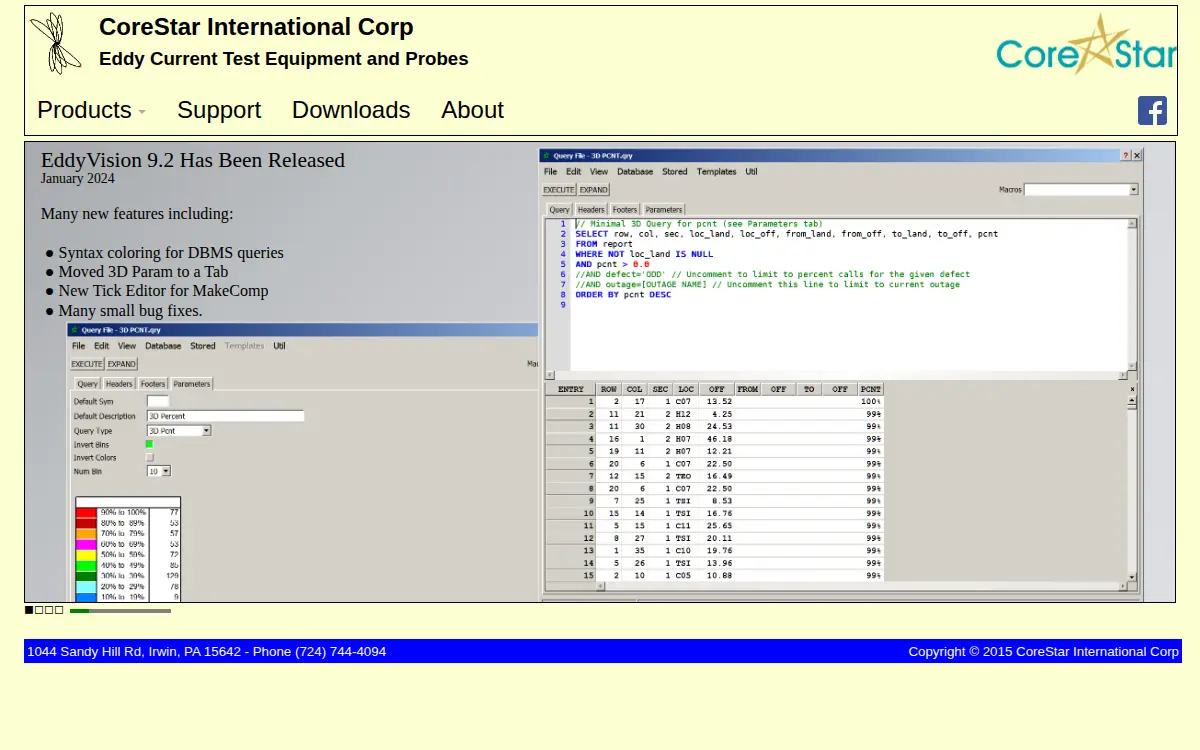
Task: Click the magenta 60% to 69% color swatch
Action: point(87,544)
